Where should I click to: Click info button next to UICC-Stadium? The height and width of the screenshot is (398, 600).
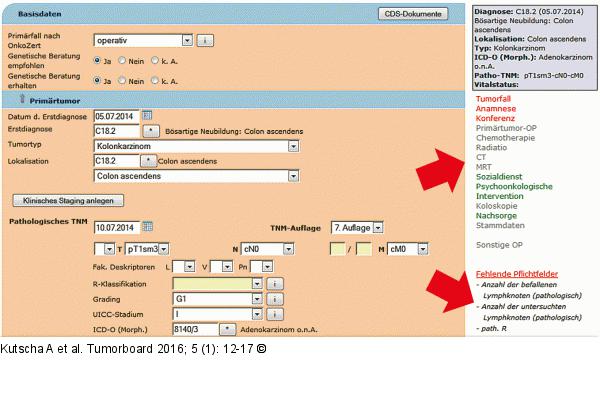(x=275, y=315)
